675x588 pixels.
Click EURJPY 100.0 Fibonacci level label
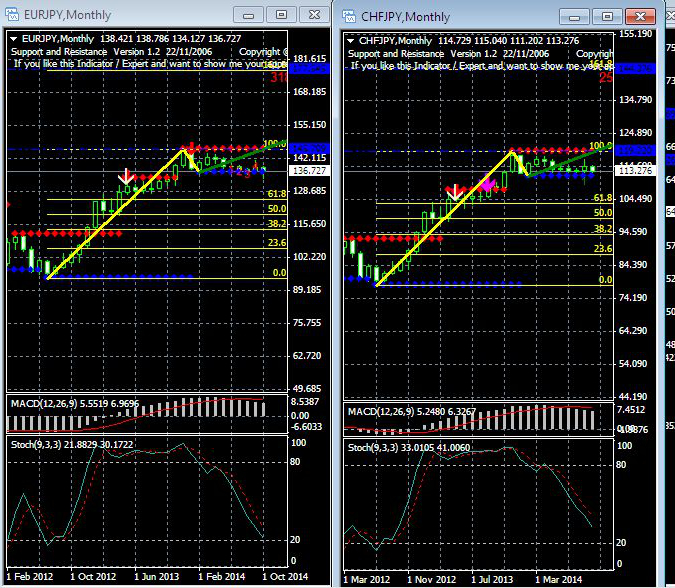click(275, 144)
